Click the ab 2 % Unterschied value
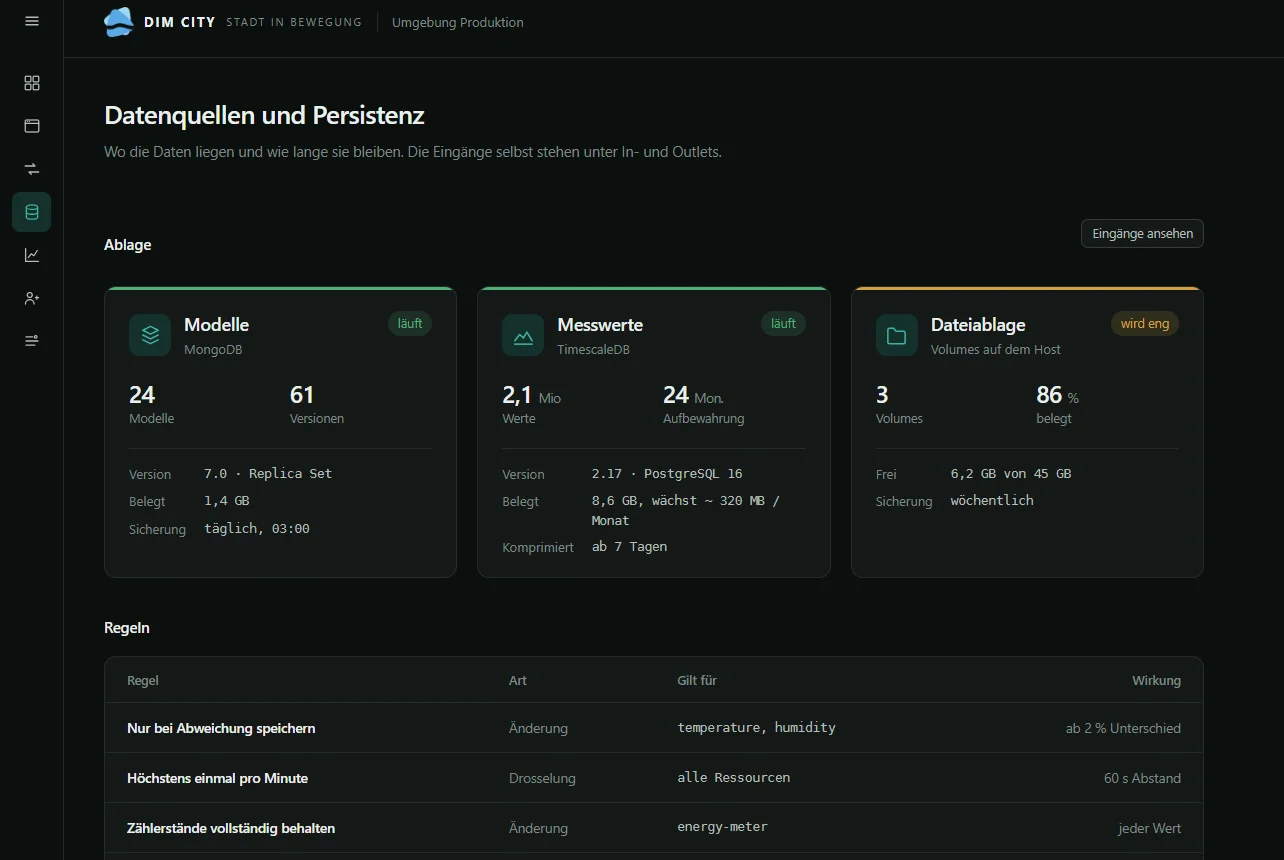The height and width of the screenshot is (860, 1284). click(1123, 728)
